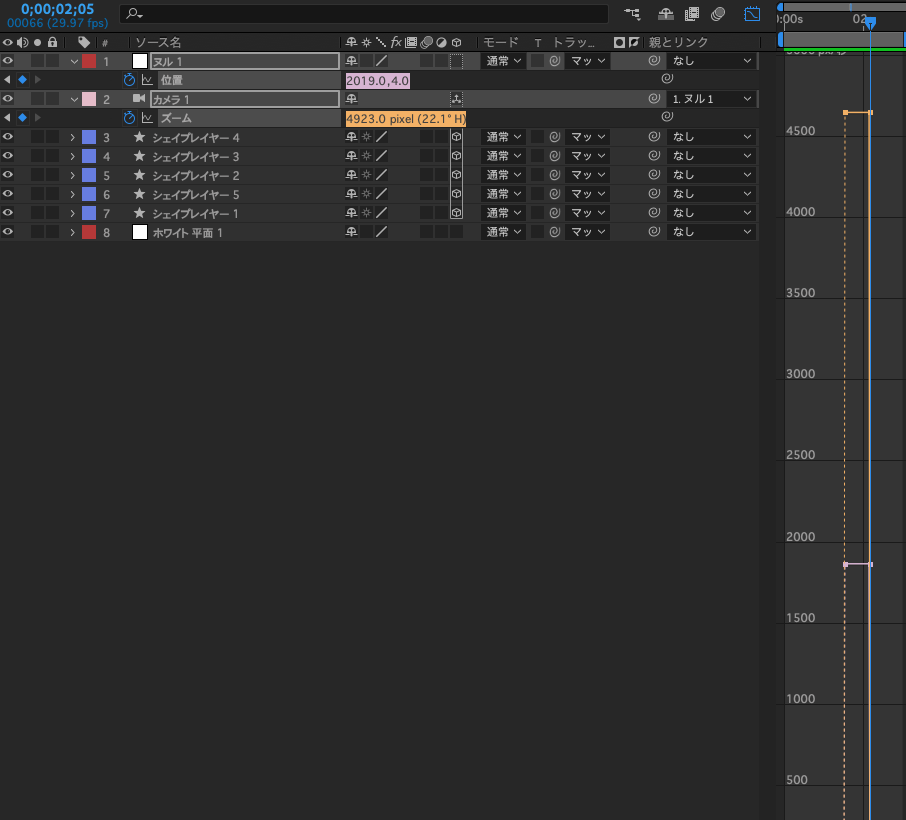Image resolution: width=906 pixels, height=820 pixels.
Task: Expand ホワイト 平面 1 layer
Action: tap(72, 232)
